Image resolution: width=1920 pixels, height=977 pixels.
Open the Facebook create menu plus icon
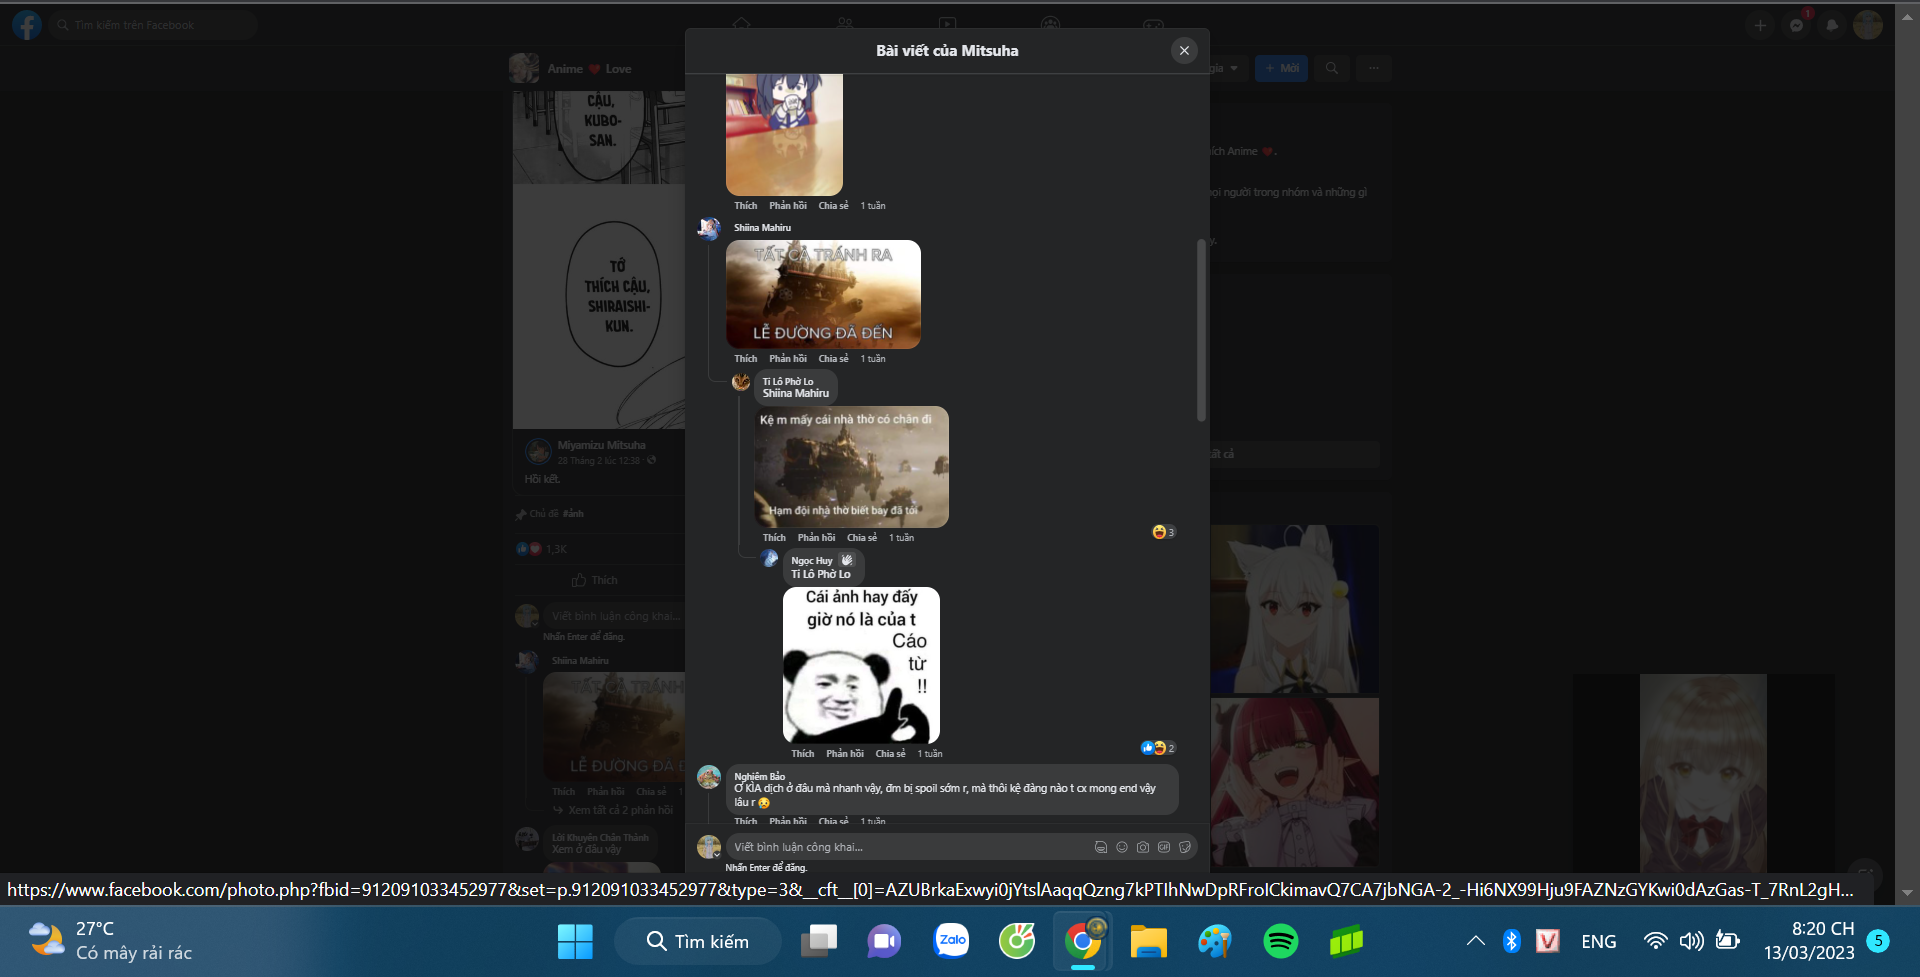1760,25
